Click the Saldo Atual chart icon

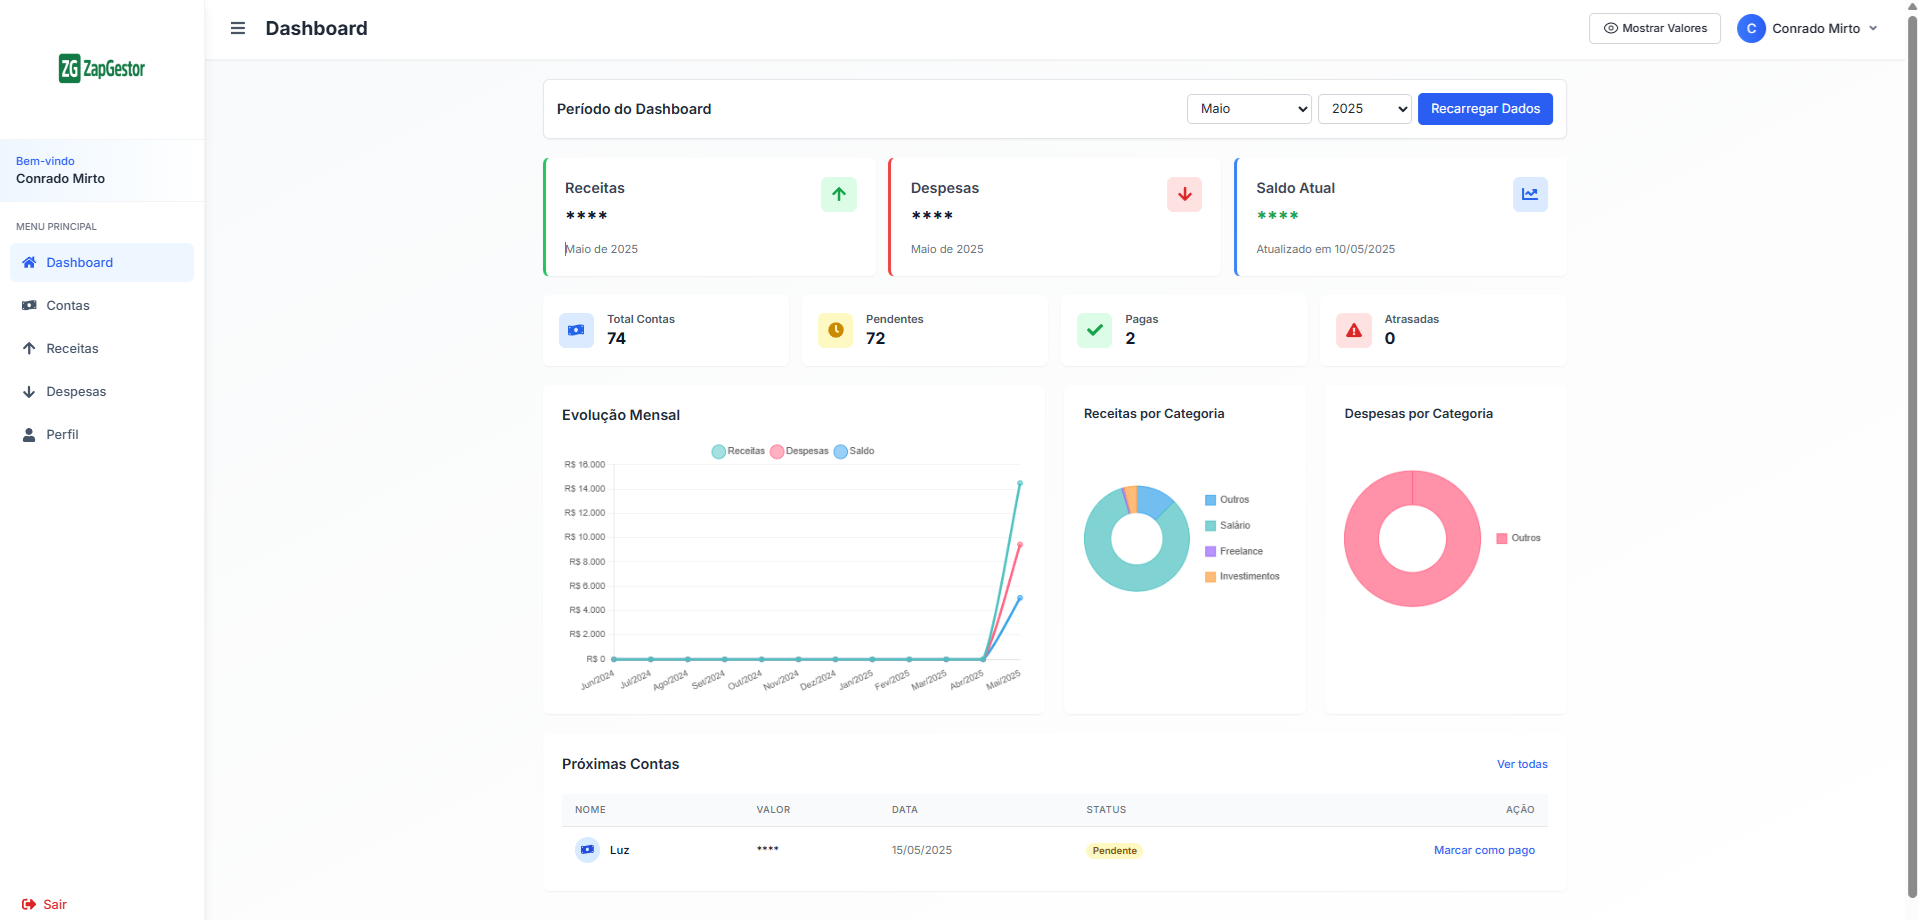tap(1530, 194)
